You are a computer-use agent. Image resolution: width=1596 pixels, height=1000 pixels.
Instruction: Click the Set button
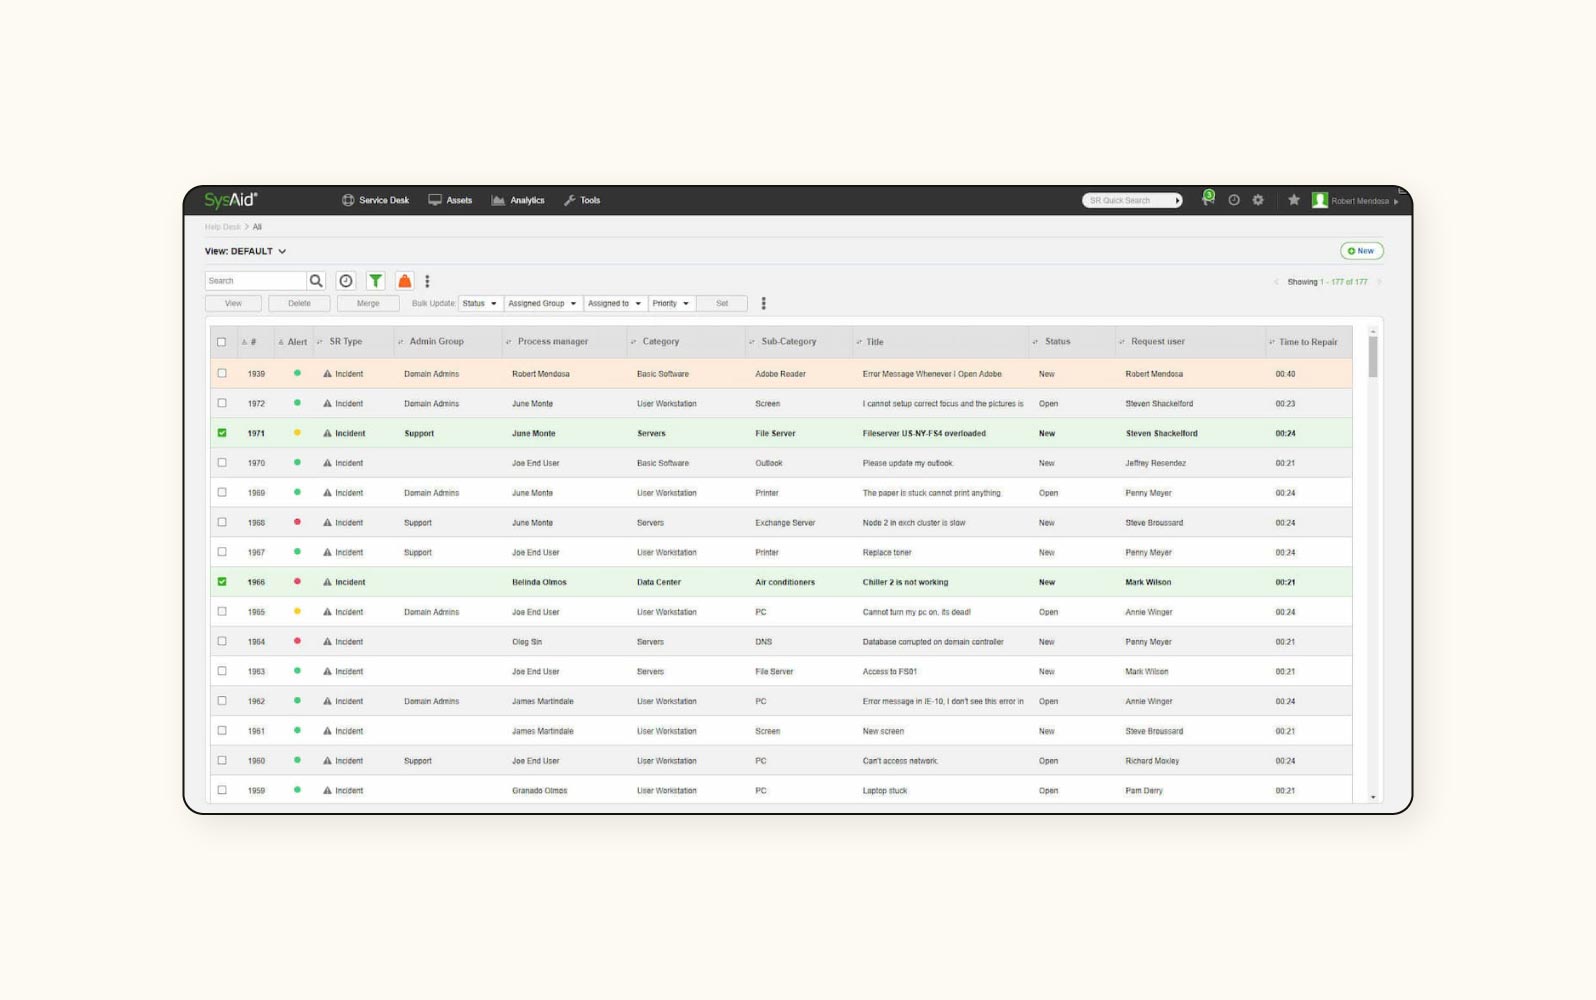[722, 303]
